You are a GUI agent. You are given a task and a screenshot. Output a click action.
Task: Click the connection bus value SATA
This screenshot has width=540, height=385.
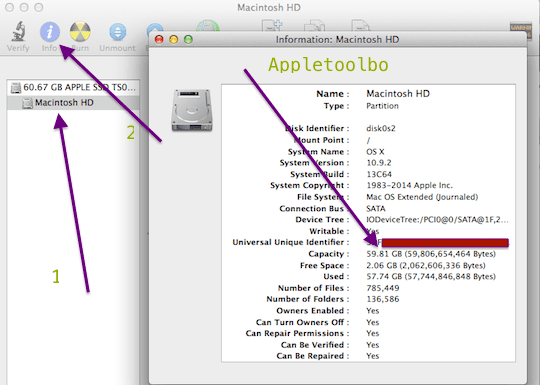click(x=376, y=208)
